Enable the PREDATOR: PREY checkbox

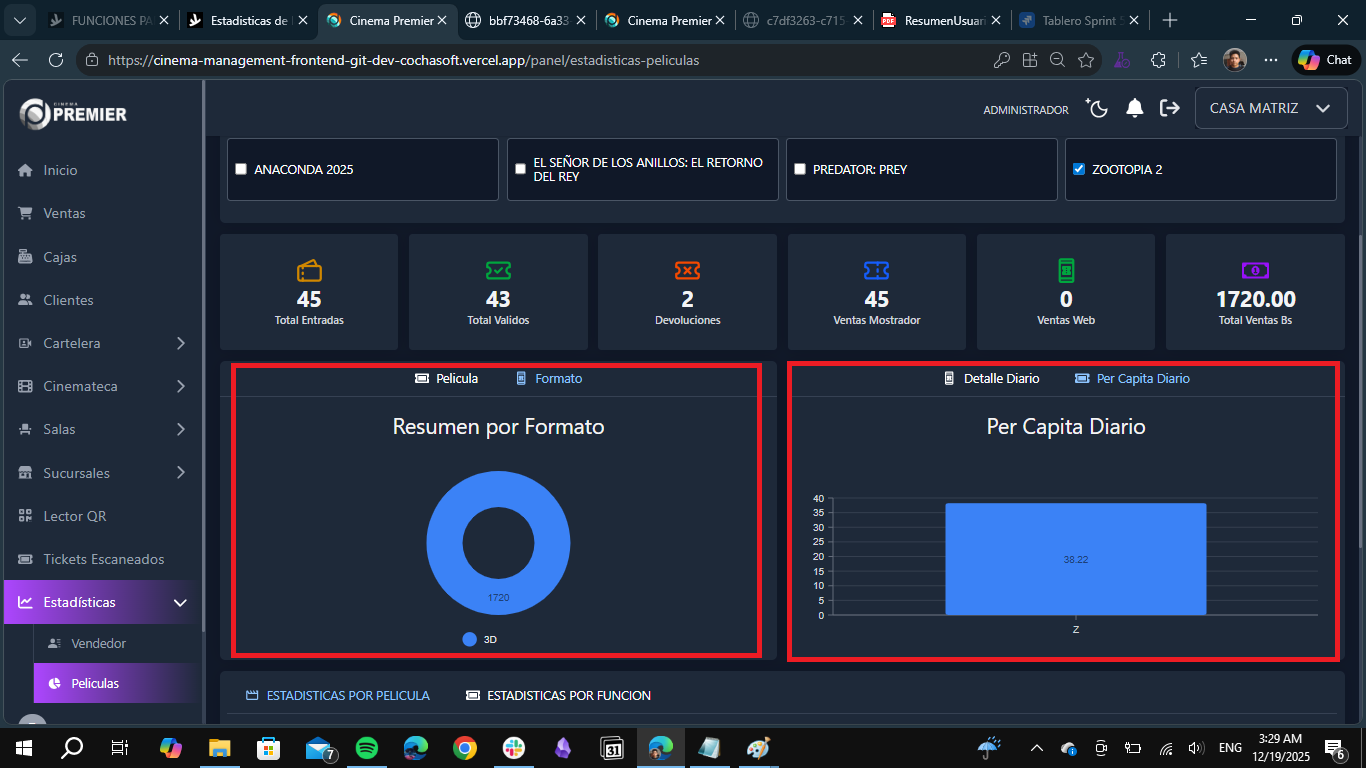(x=800, y=169)
